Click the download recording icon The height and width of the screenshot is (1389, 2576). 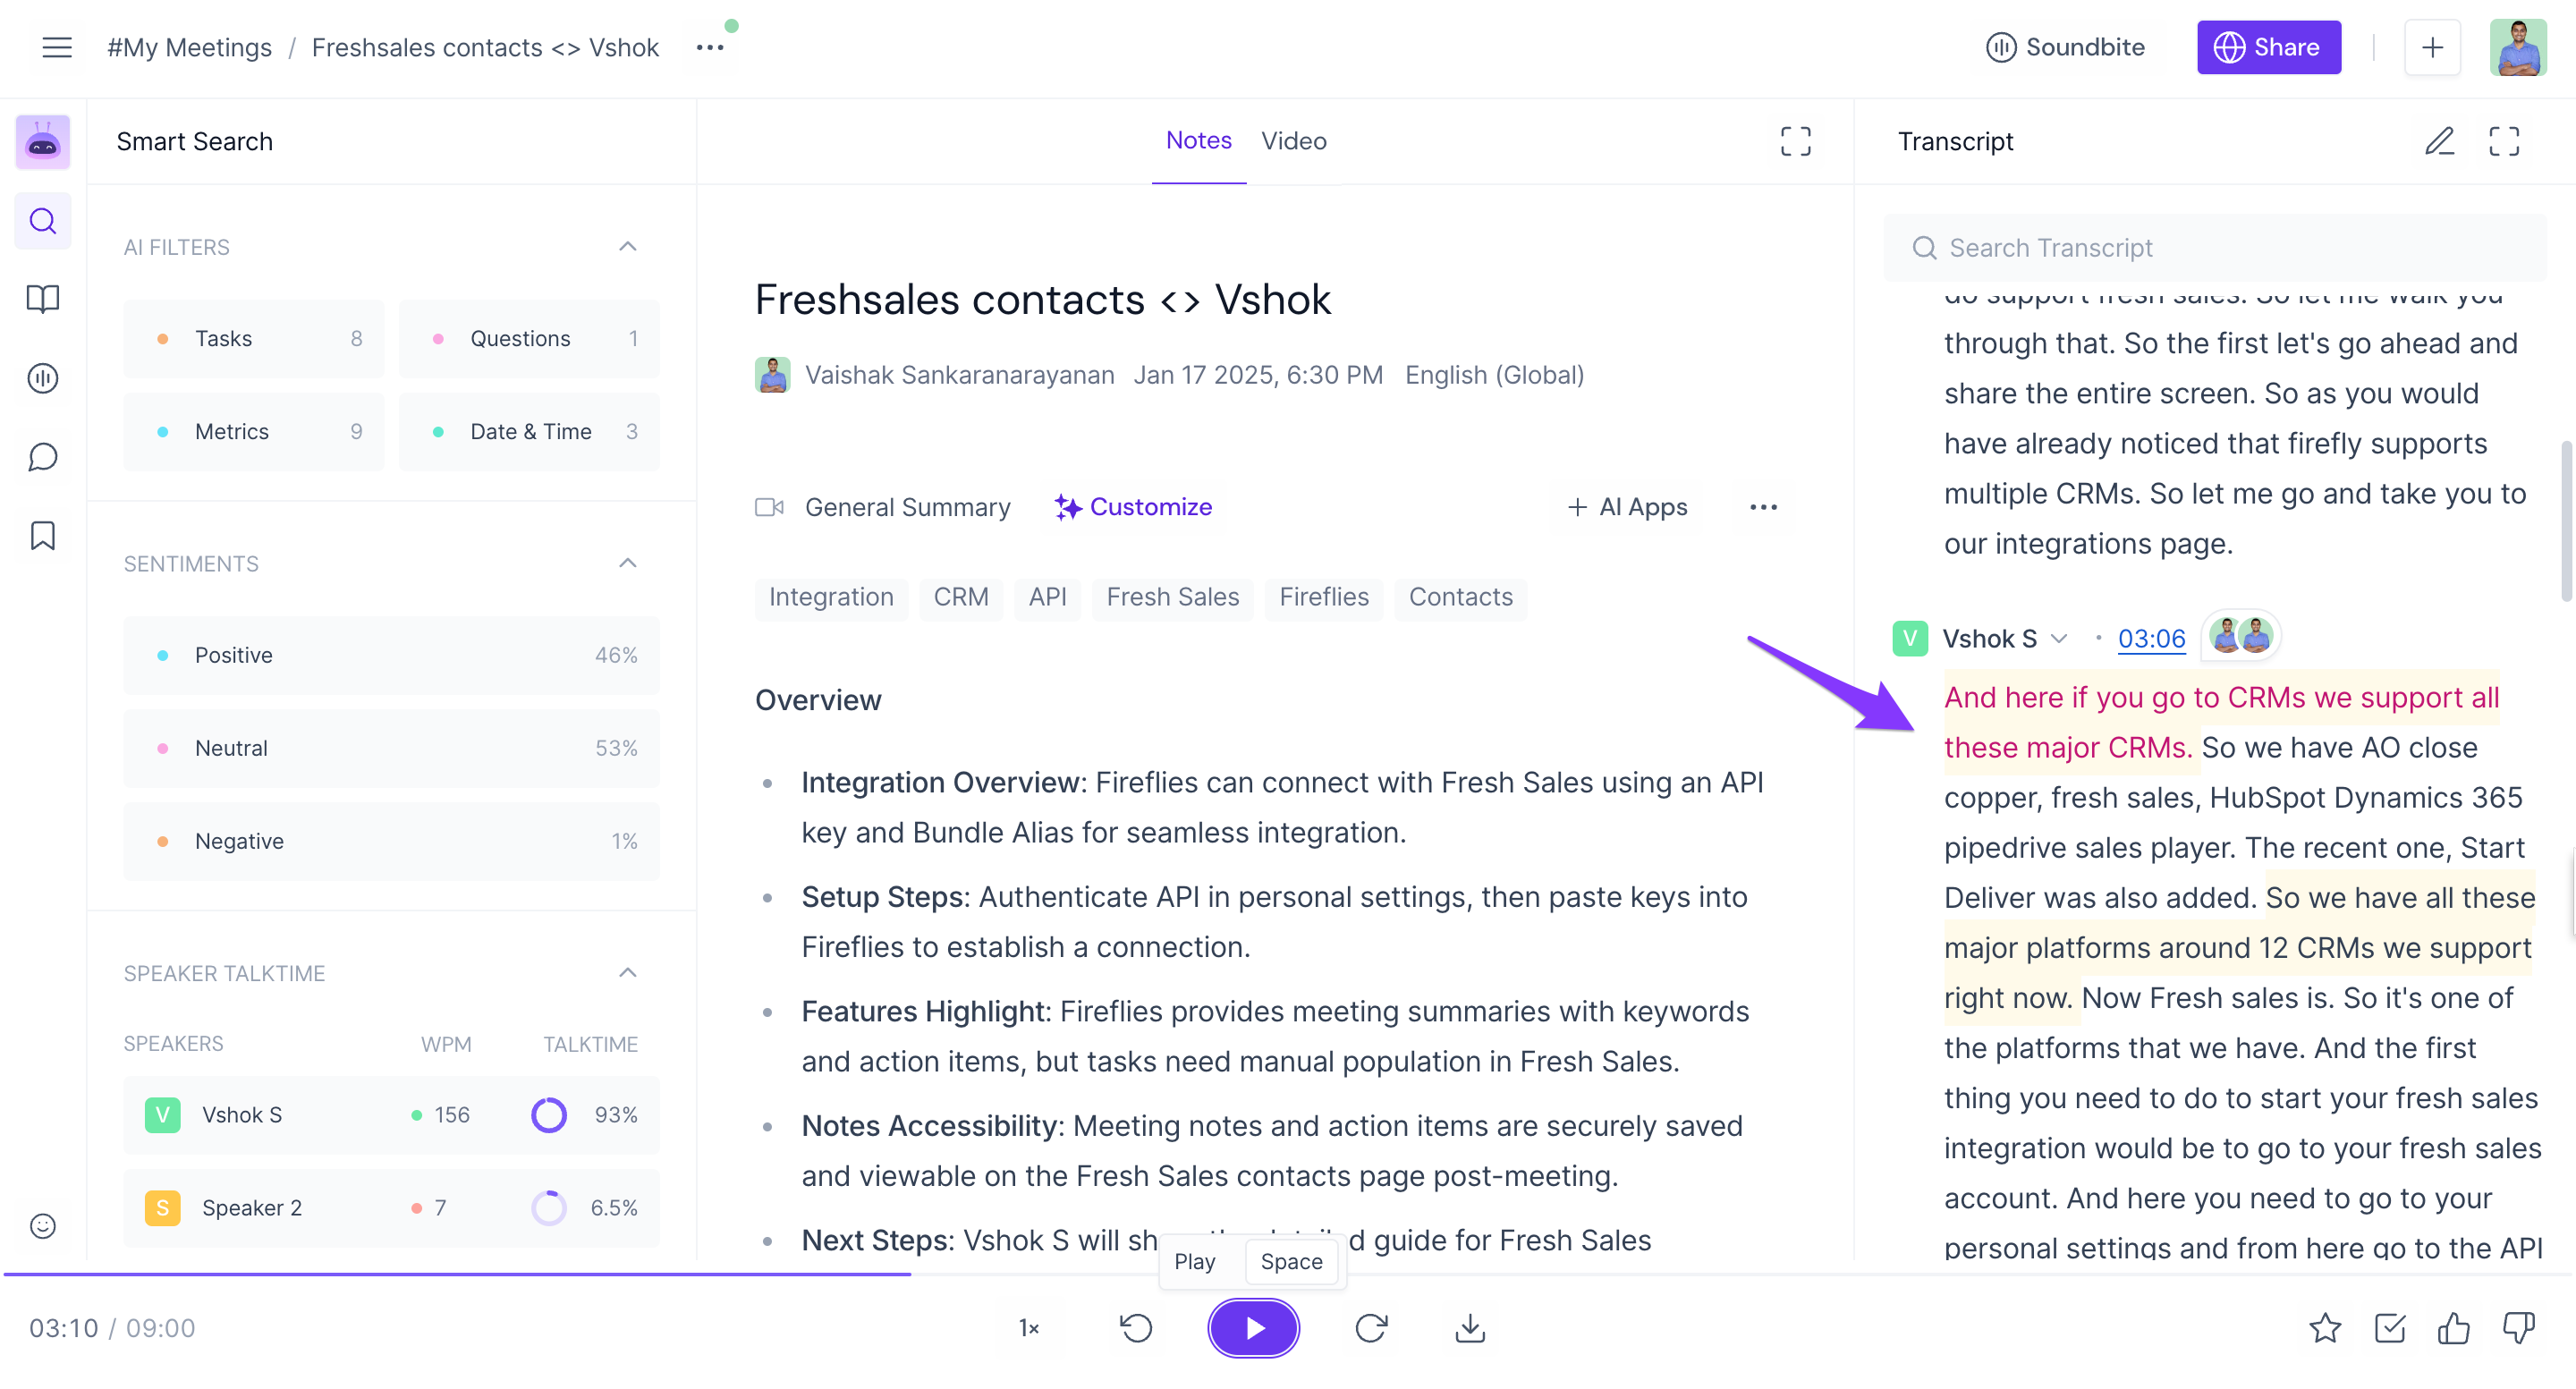pos(1469,1328)
